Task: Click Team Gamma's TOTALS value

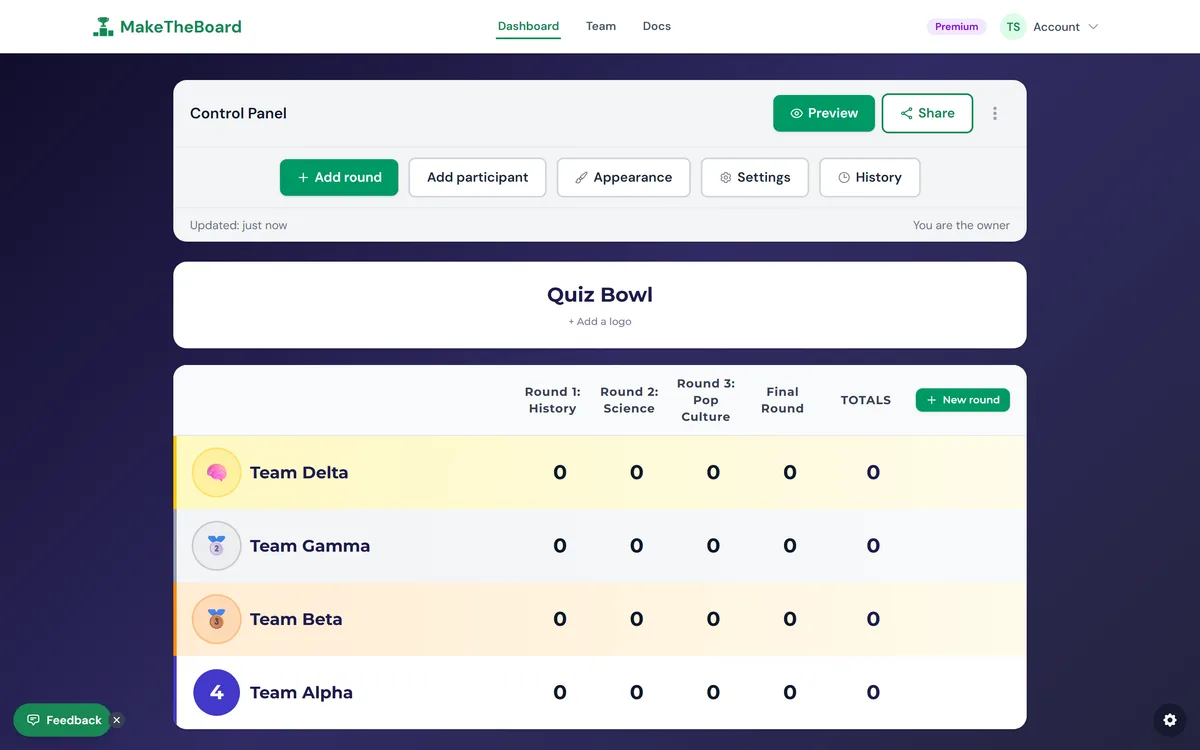Action: coord(873,546)
